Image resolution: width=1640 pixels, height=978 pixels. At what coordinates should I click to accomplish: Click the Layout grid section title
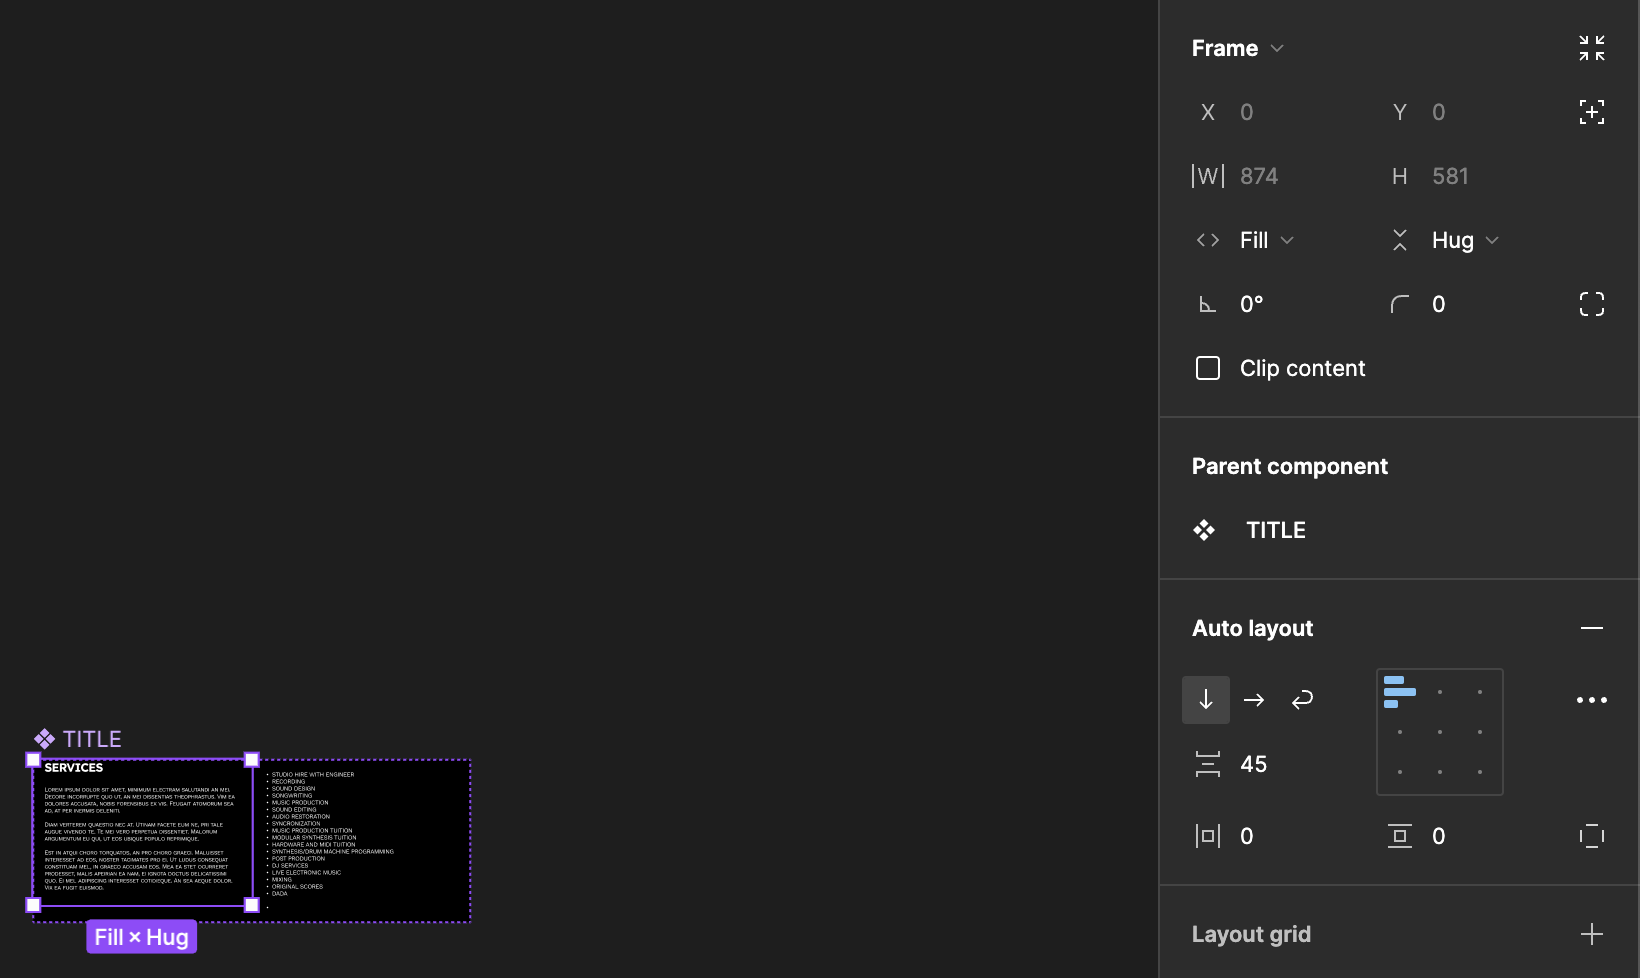1251,934
